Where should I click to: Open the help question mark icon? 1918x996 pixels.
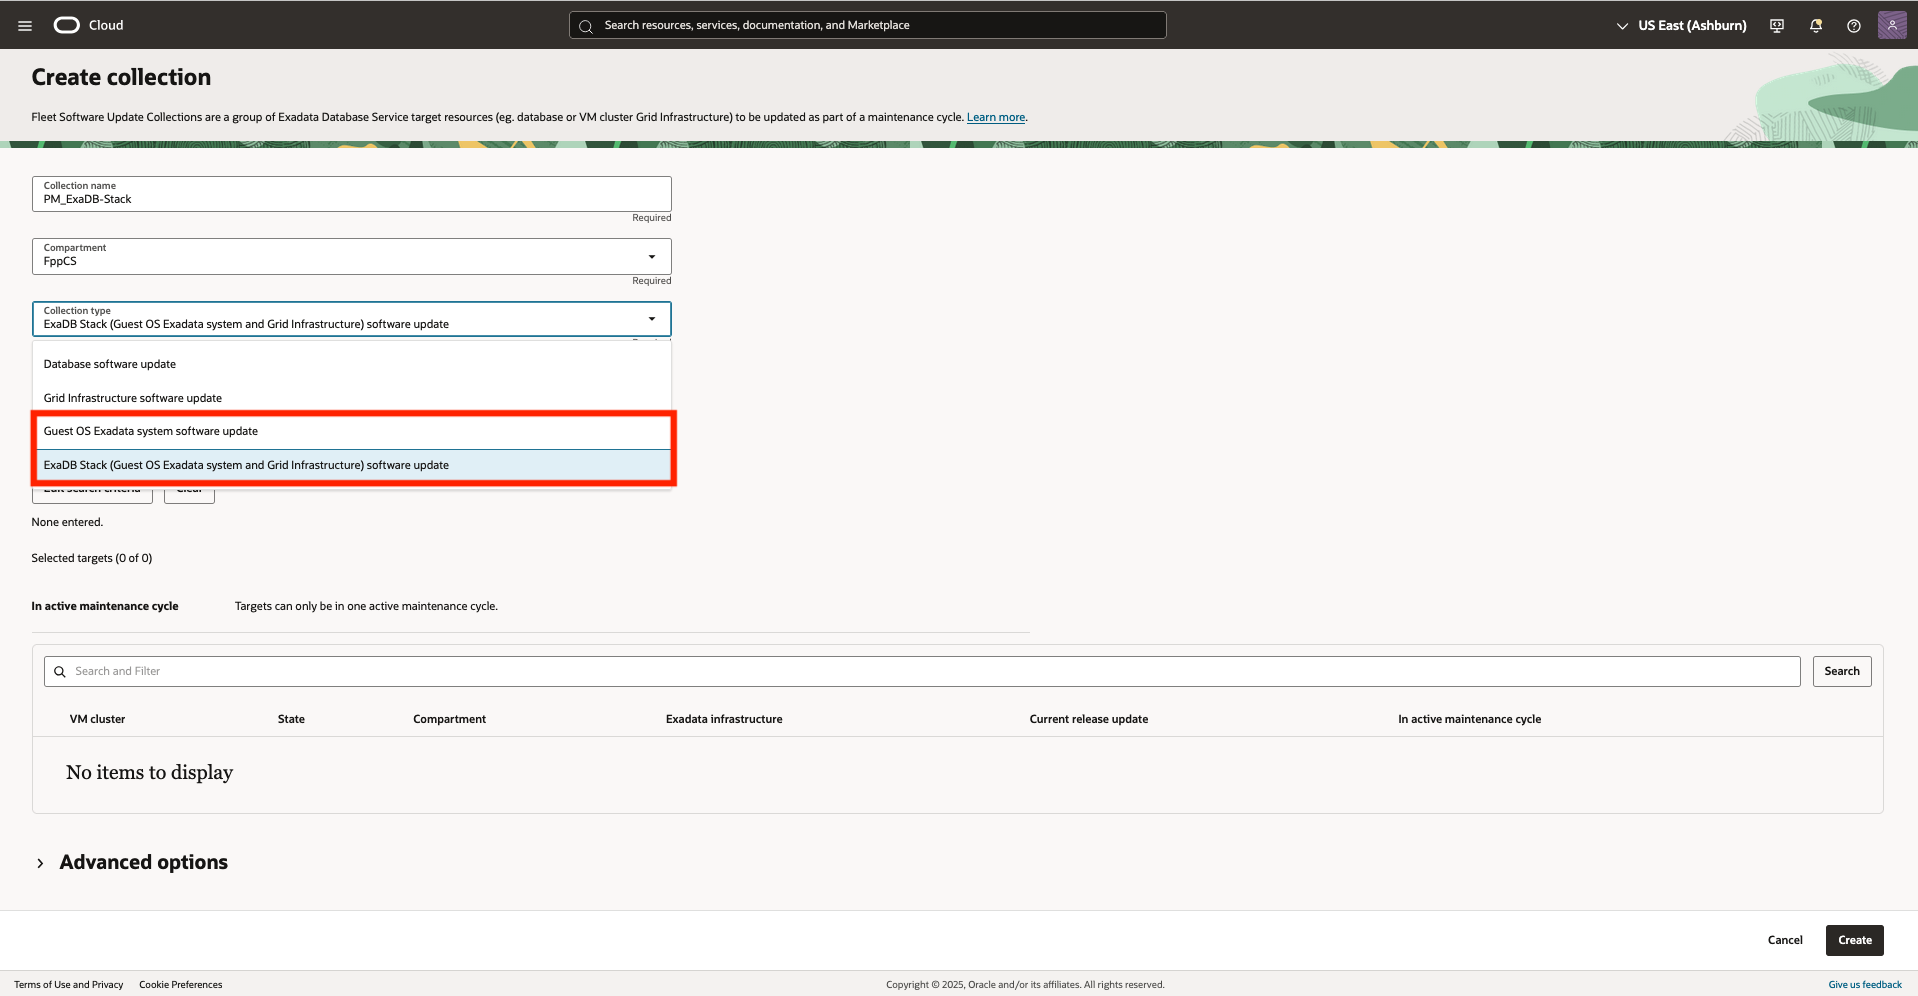tap(1854, 26)
